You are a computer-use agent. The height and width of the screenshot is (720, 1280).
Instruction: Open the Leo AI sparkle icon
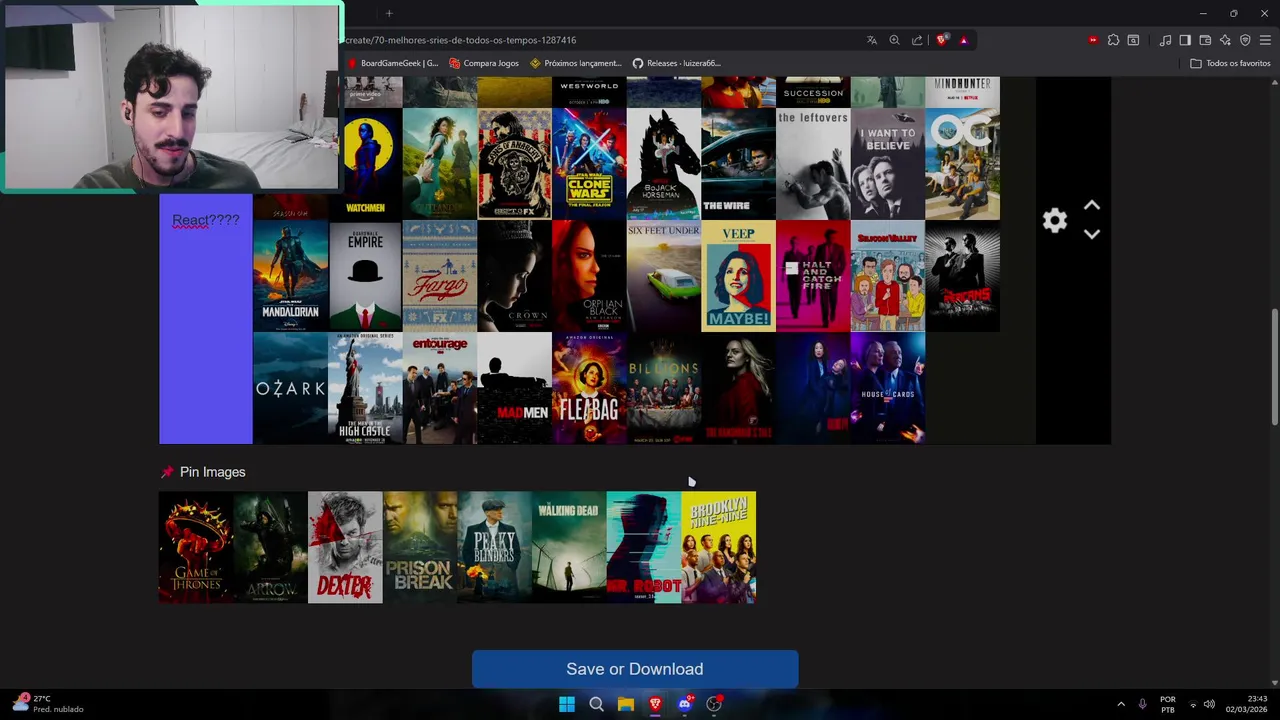tap(1225, 40)
